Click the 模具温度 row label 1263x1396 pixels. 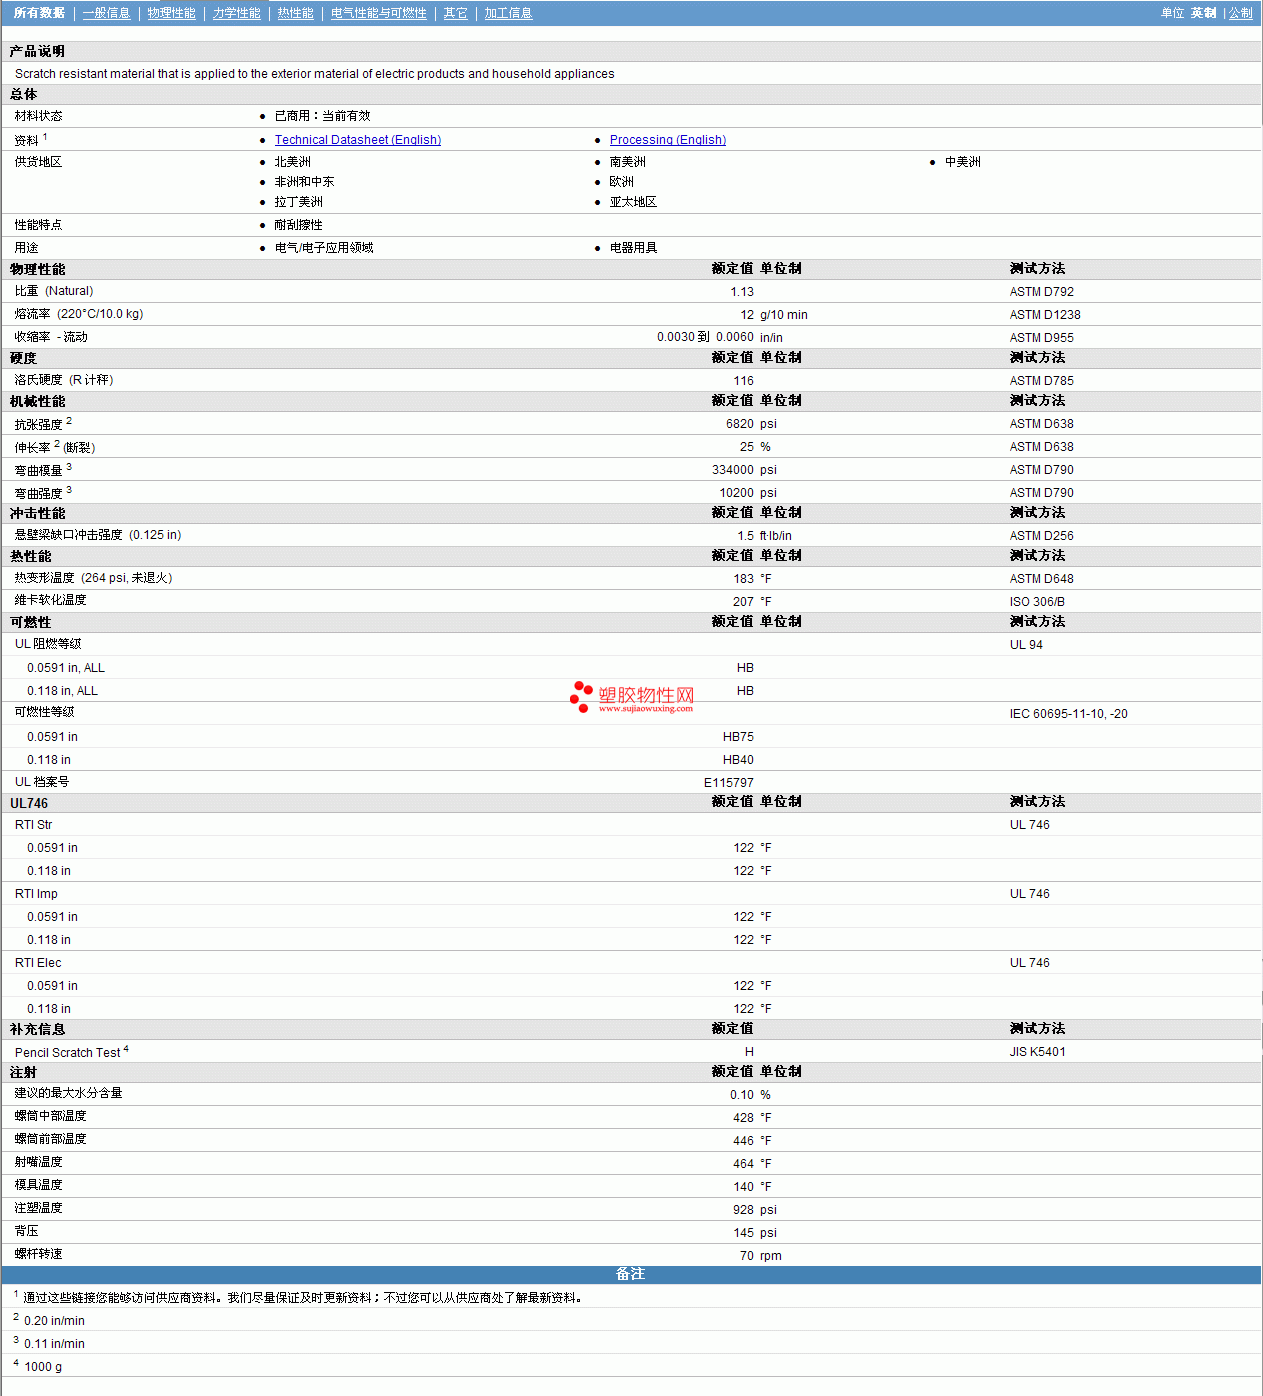click(39, 1185)
